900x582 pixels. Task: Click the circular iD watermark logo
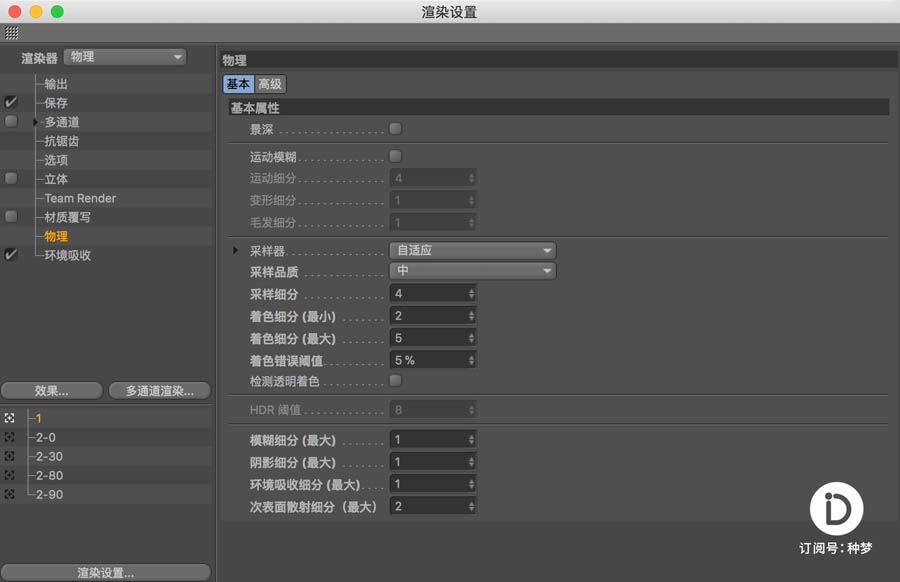[x=836, y=511]
